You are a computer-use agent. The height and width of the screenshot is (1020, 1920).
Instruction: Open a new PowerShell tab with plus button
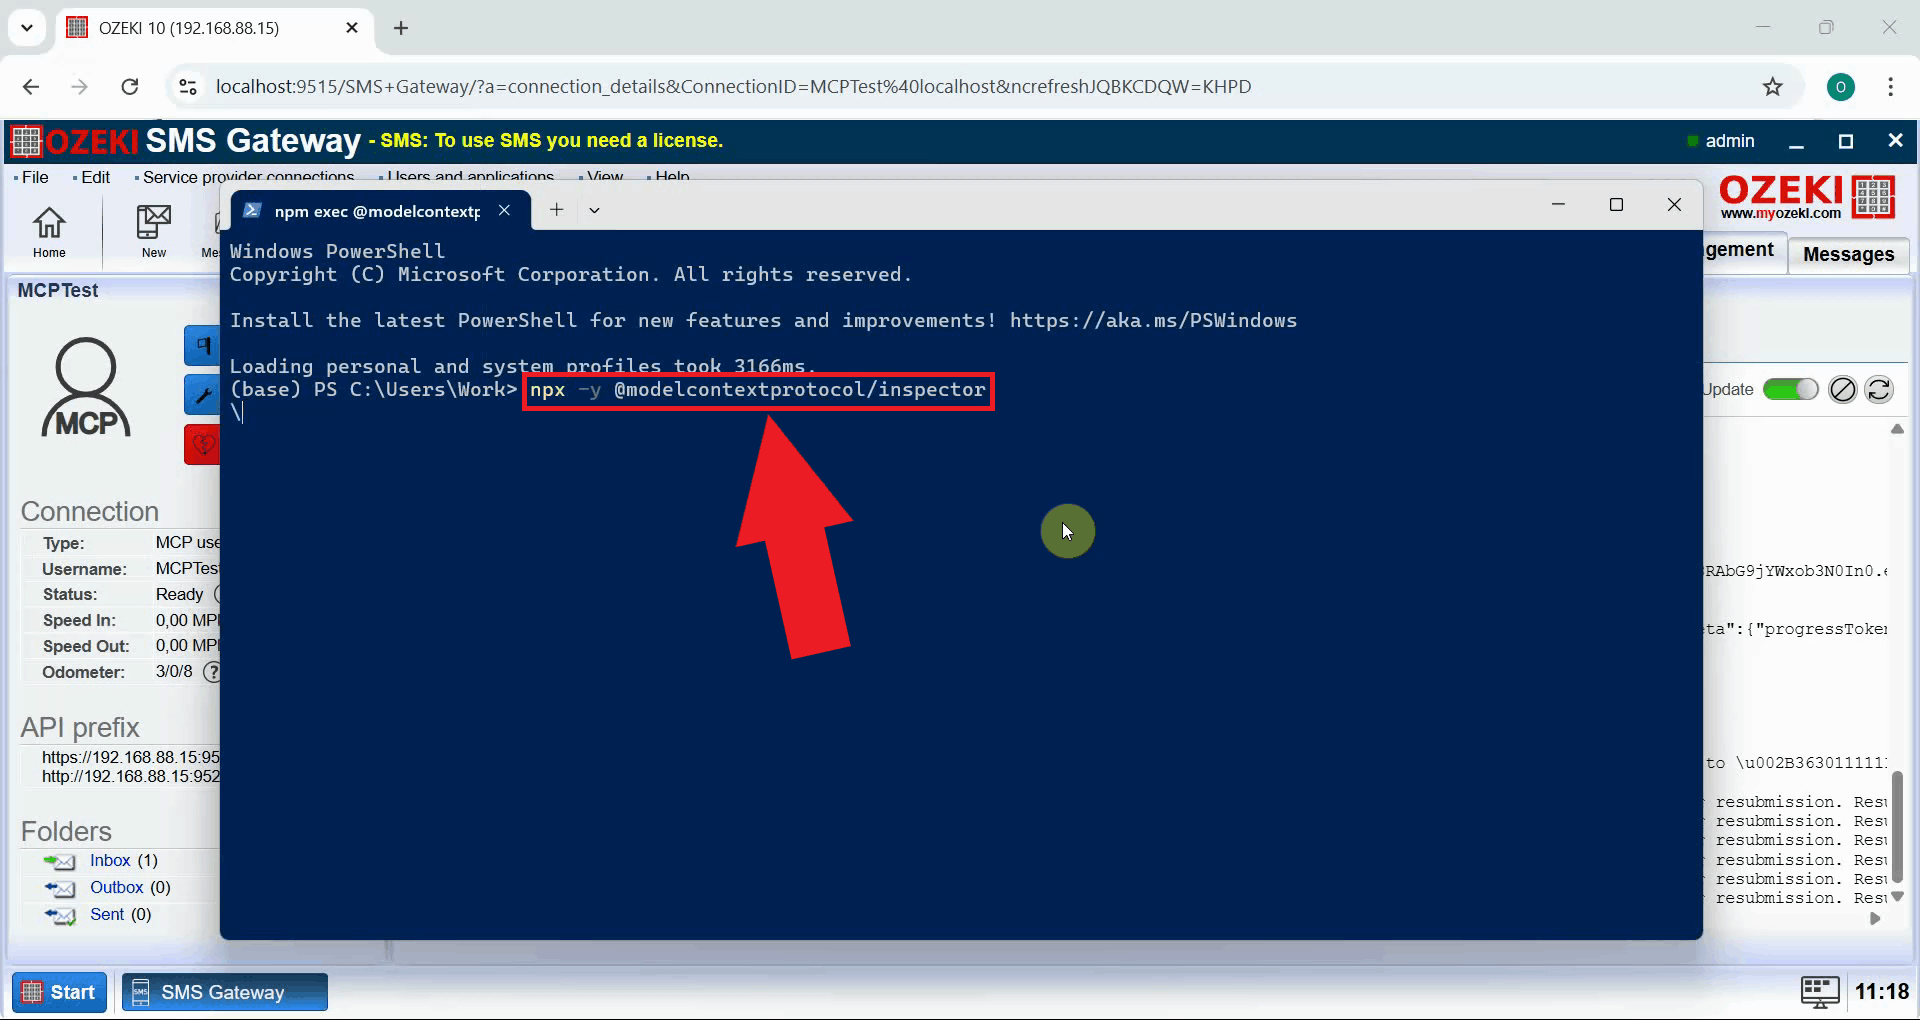[x=557, y=209]
